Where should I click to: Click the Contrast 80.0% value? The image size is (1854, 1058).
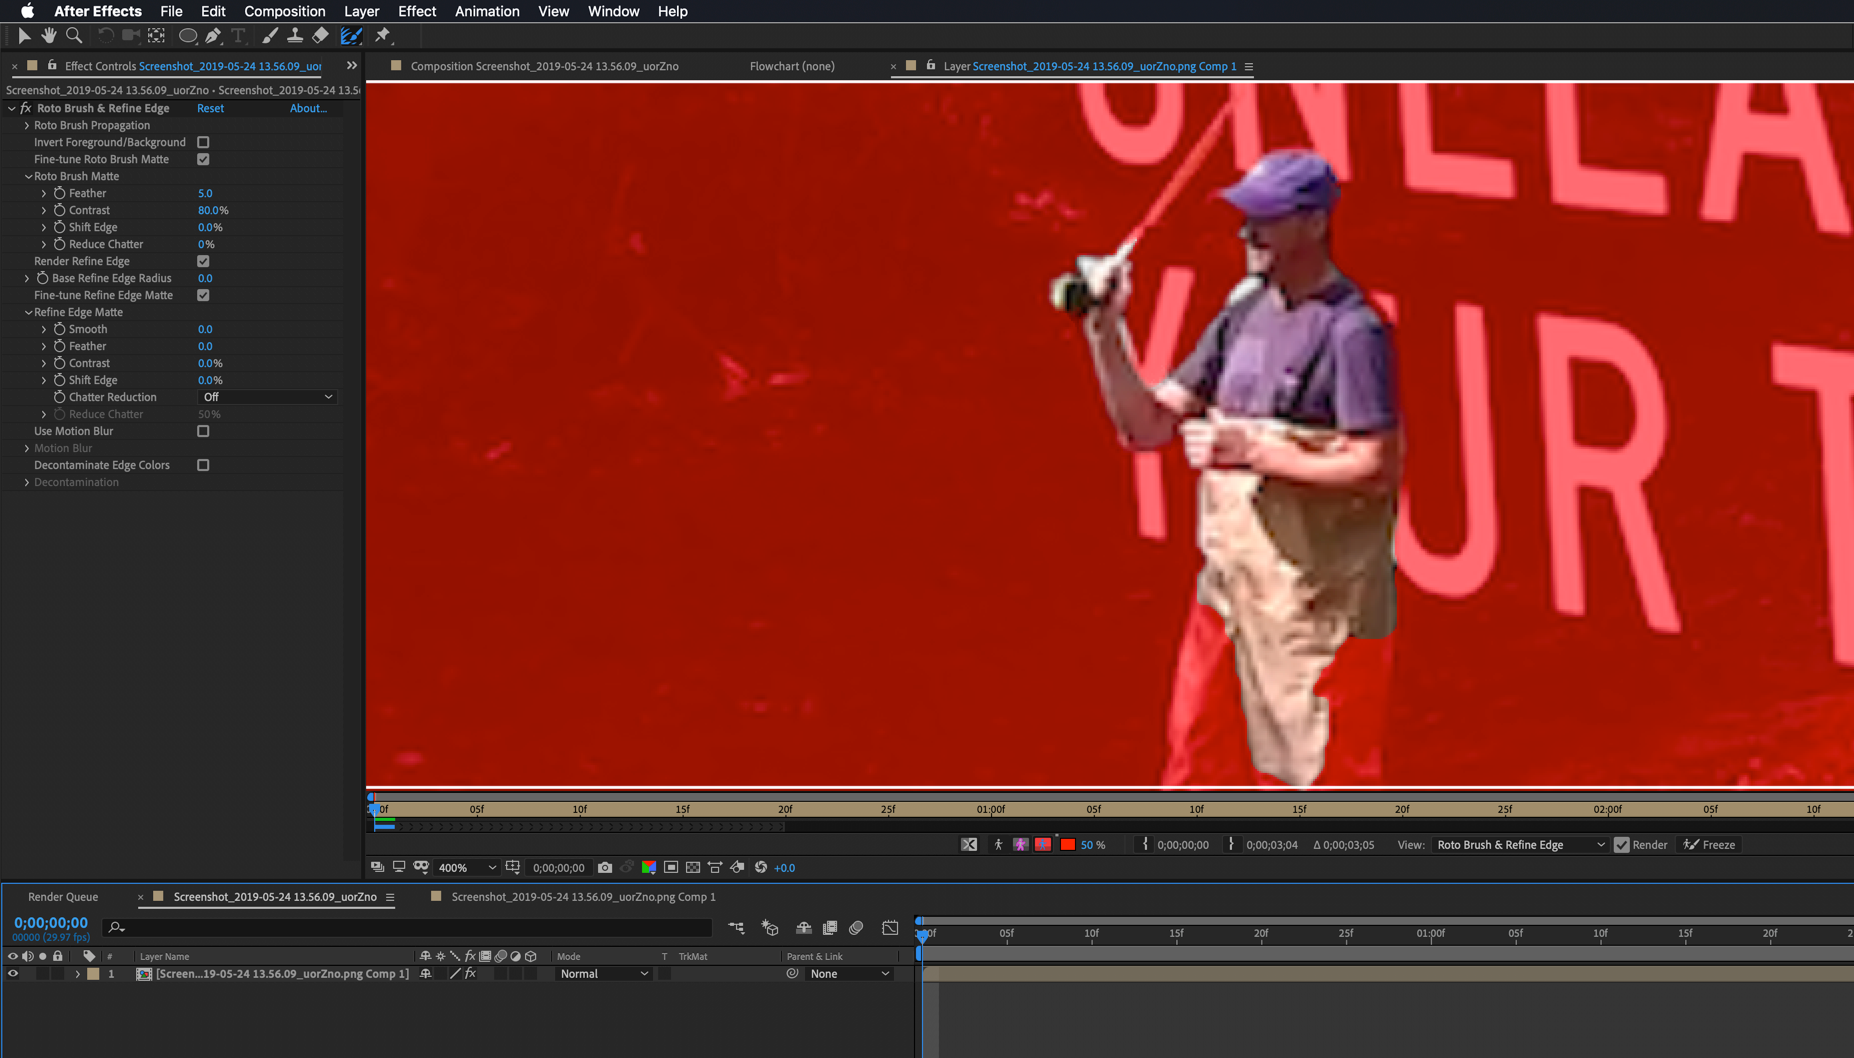(x=213, y=210)
